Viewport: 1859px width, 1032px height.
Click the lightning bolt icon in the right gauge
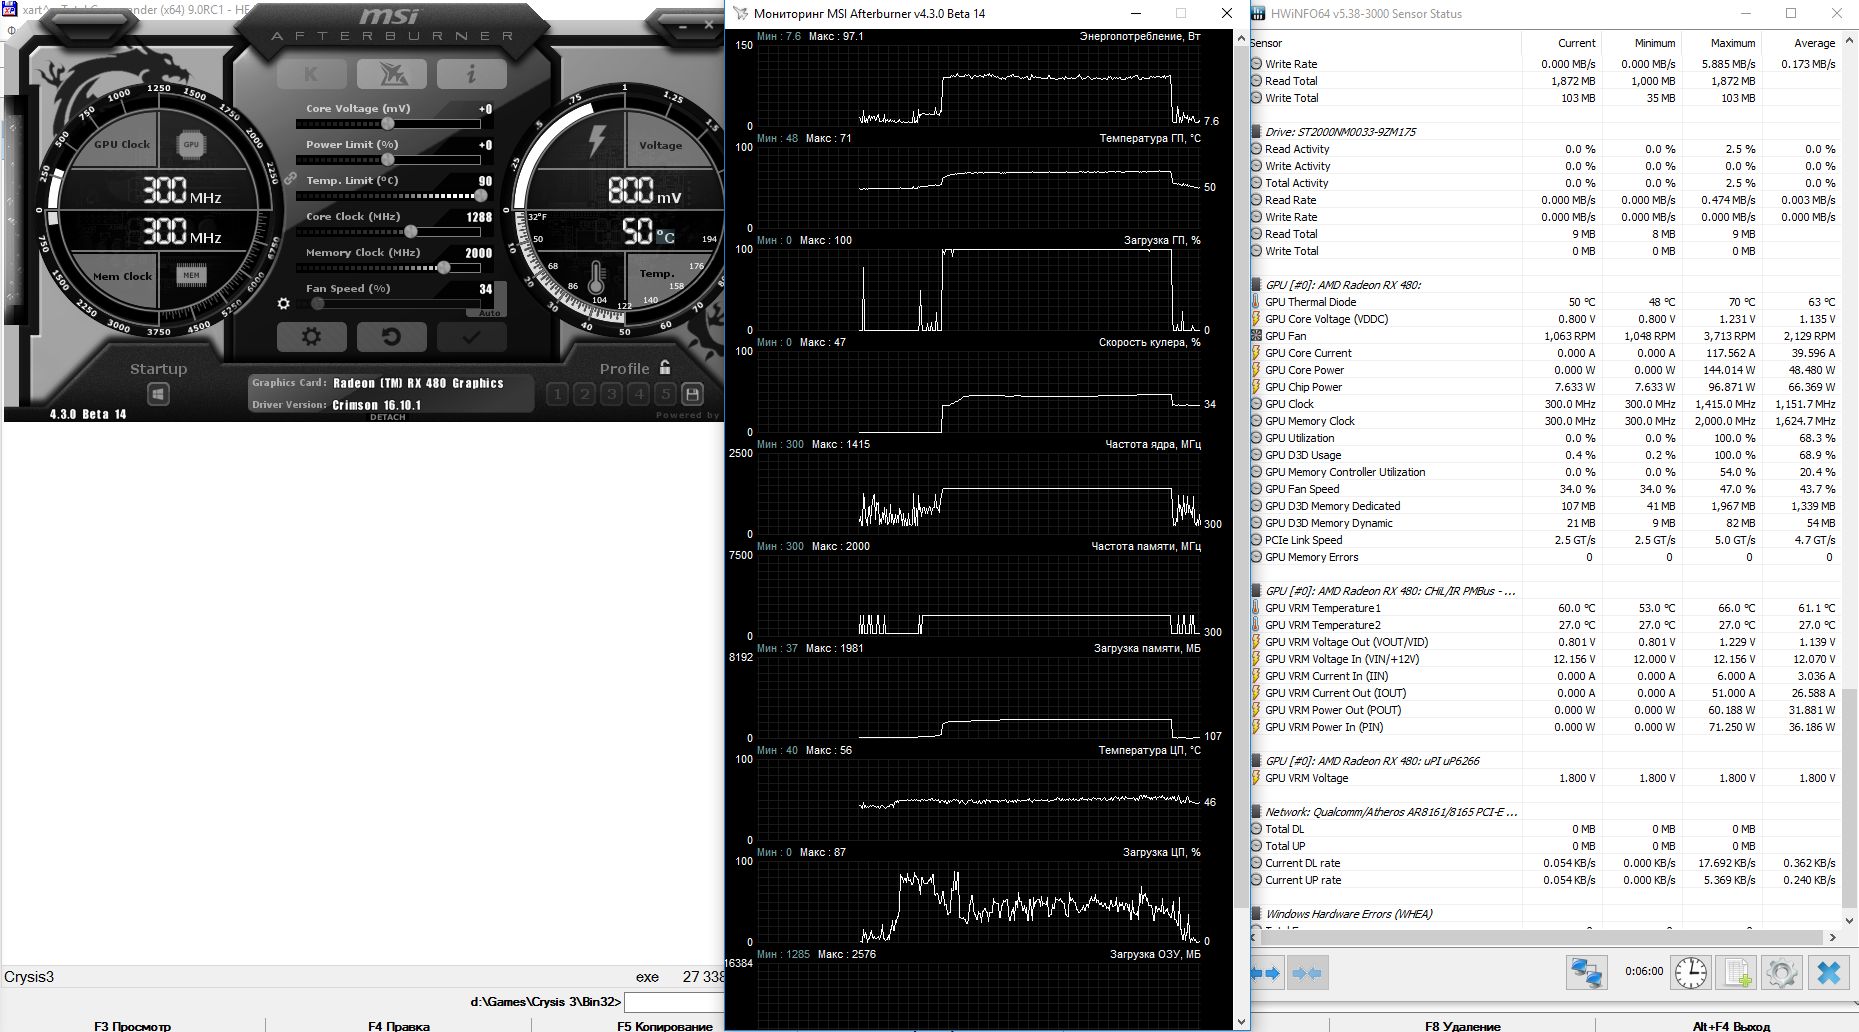[598, 142]
